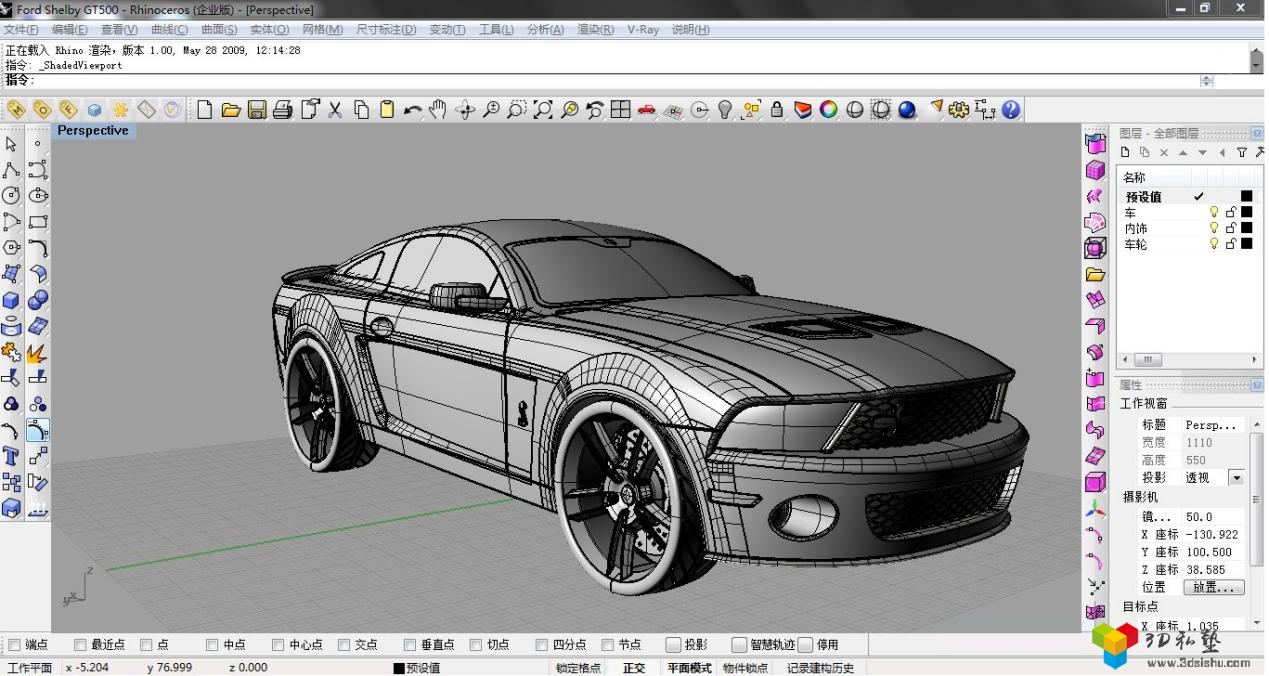The width and height of the screenshot is (1269, 676).
Task: Click the black color swatch of 车 layer
Action: (1247, 213)
